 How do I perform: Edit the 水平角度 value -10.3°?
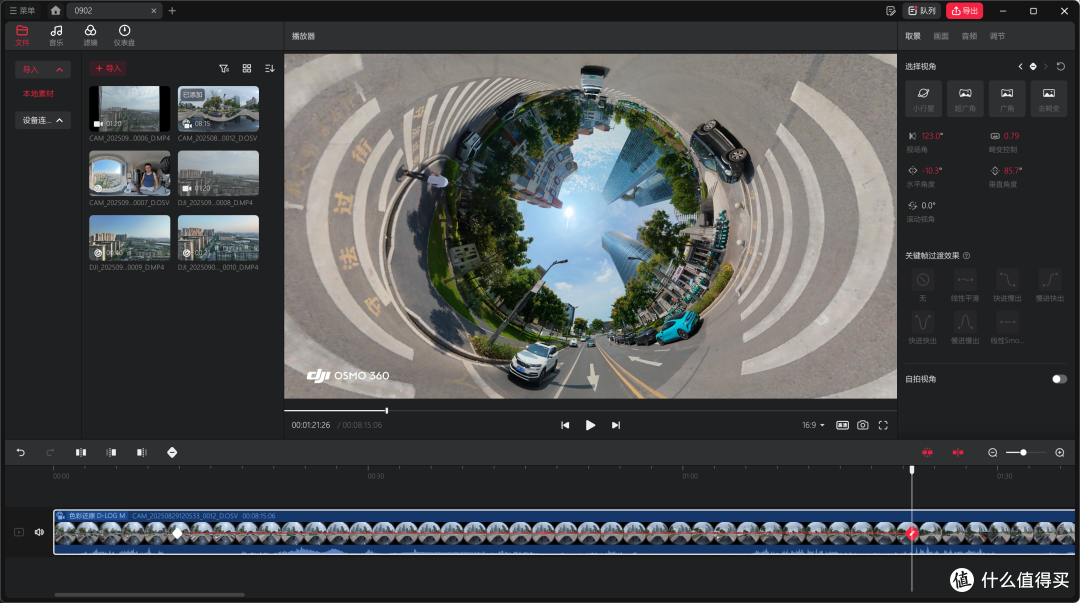[x=932, y=171]
